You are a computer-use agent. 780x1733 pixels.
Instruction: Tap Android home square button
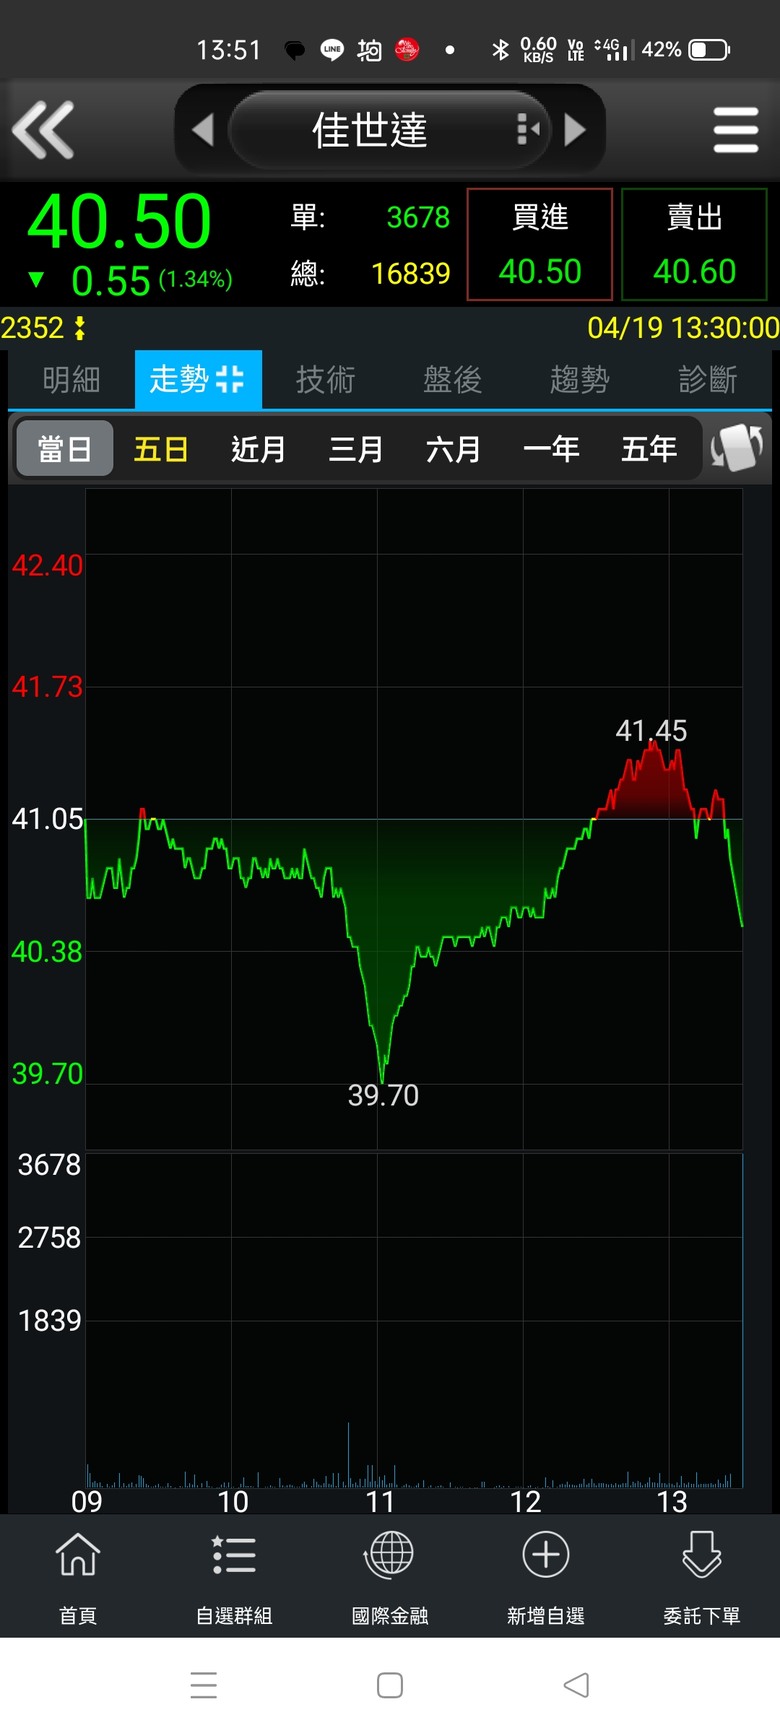pos(390,1685)
